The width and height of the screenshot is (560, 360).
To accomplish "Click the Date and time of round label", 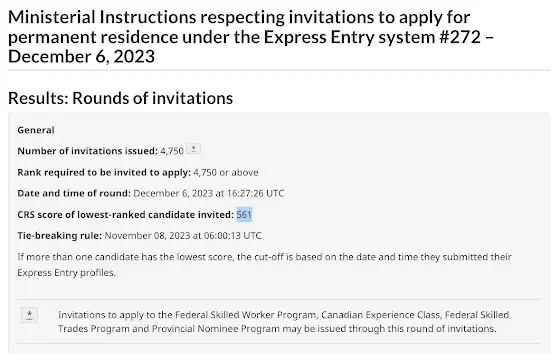I will point(74,193).
